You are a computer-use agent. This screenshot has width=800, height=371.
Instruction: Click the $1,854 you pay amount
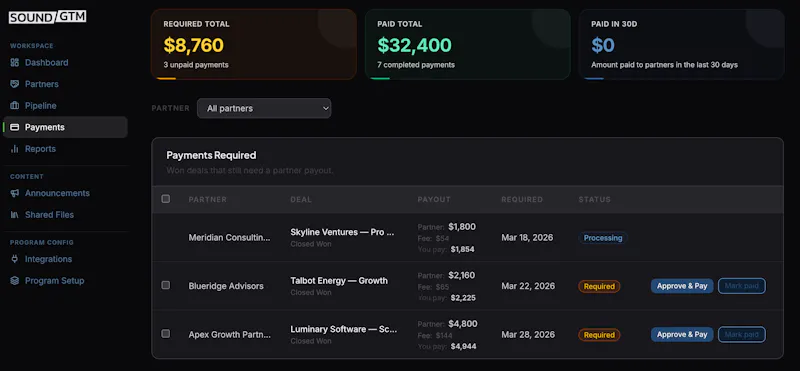pyautogui.click(x=462, y=250)
